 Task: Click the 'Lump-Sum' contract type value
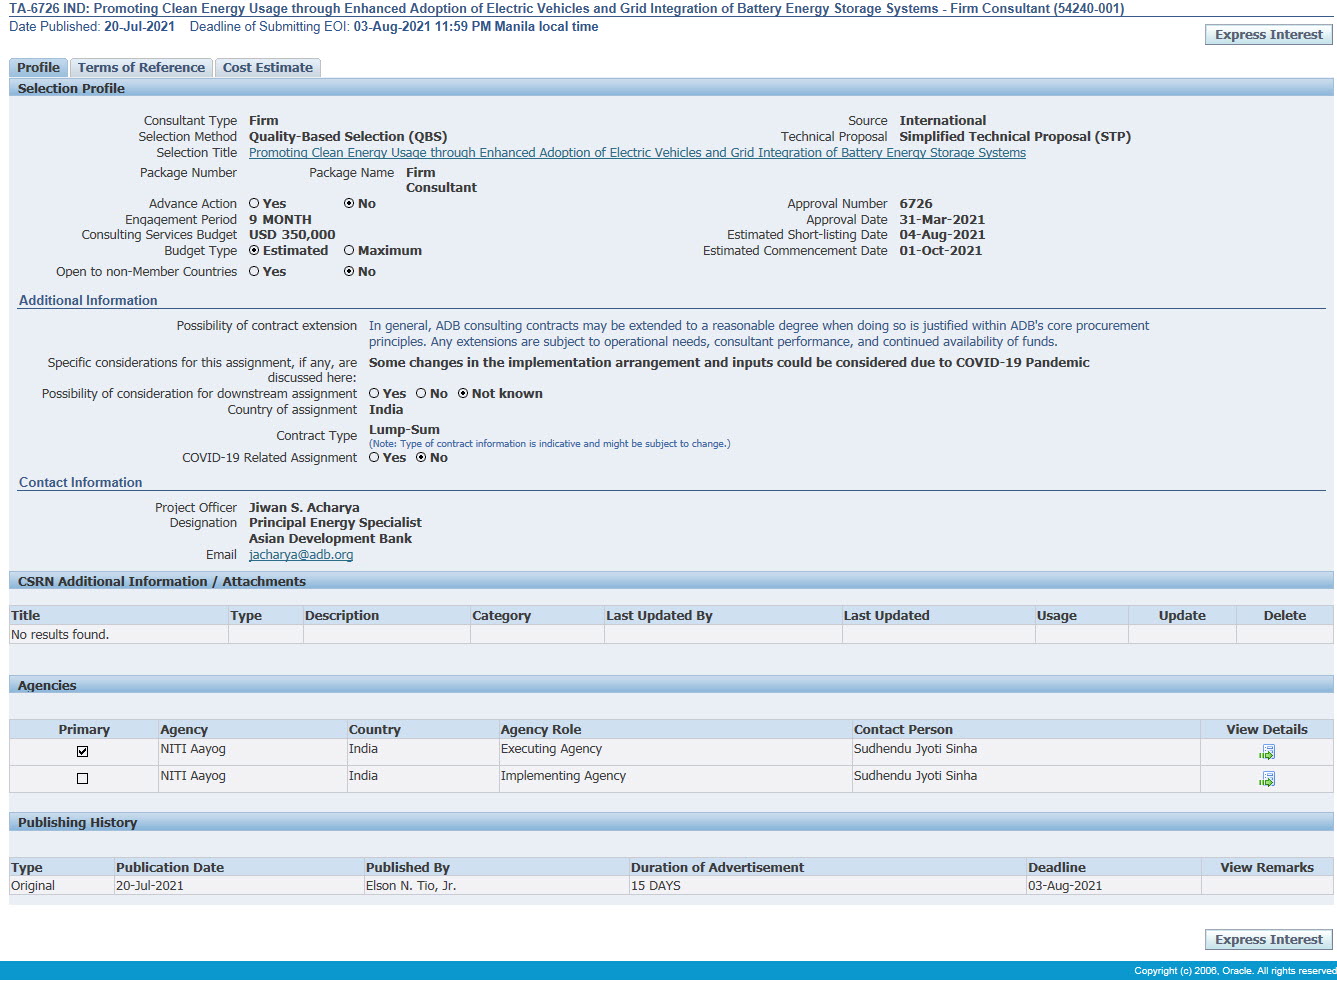click(x=404, y=429)
